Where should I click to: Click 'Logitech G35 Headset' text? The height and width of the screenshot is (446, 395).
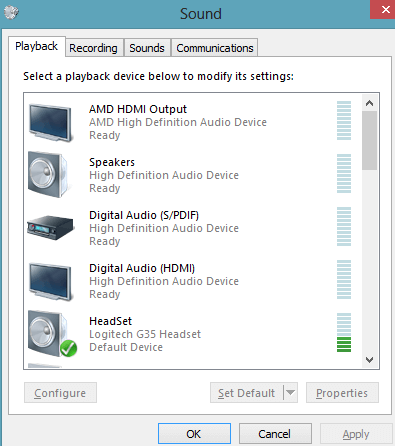[x=145, y=334]
